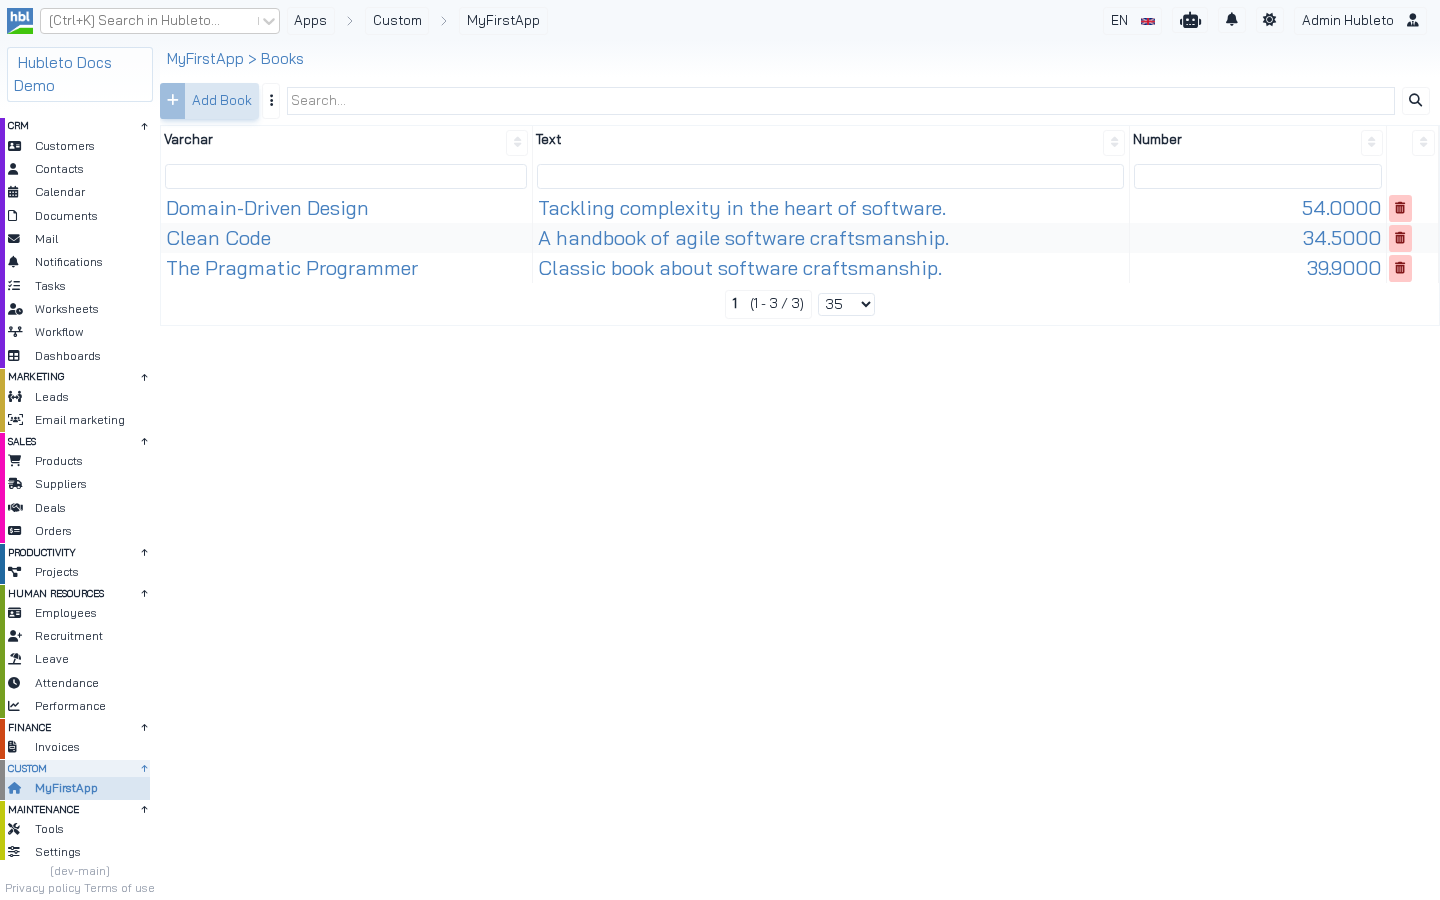1440x900 pixels.
Task: Click the search magnifier icon
Action: point(1415,100)
